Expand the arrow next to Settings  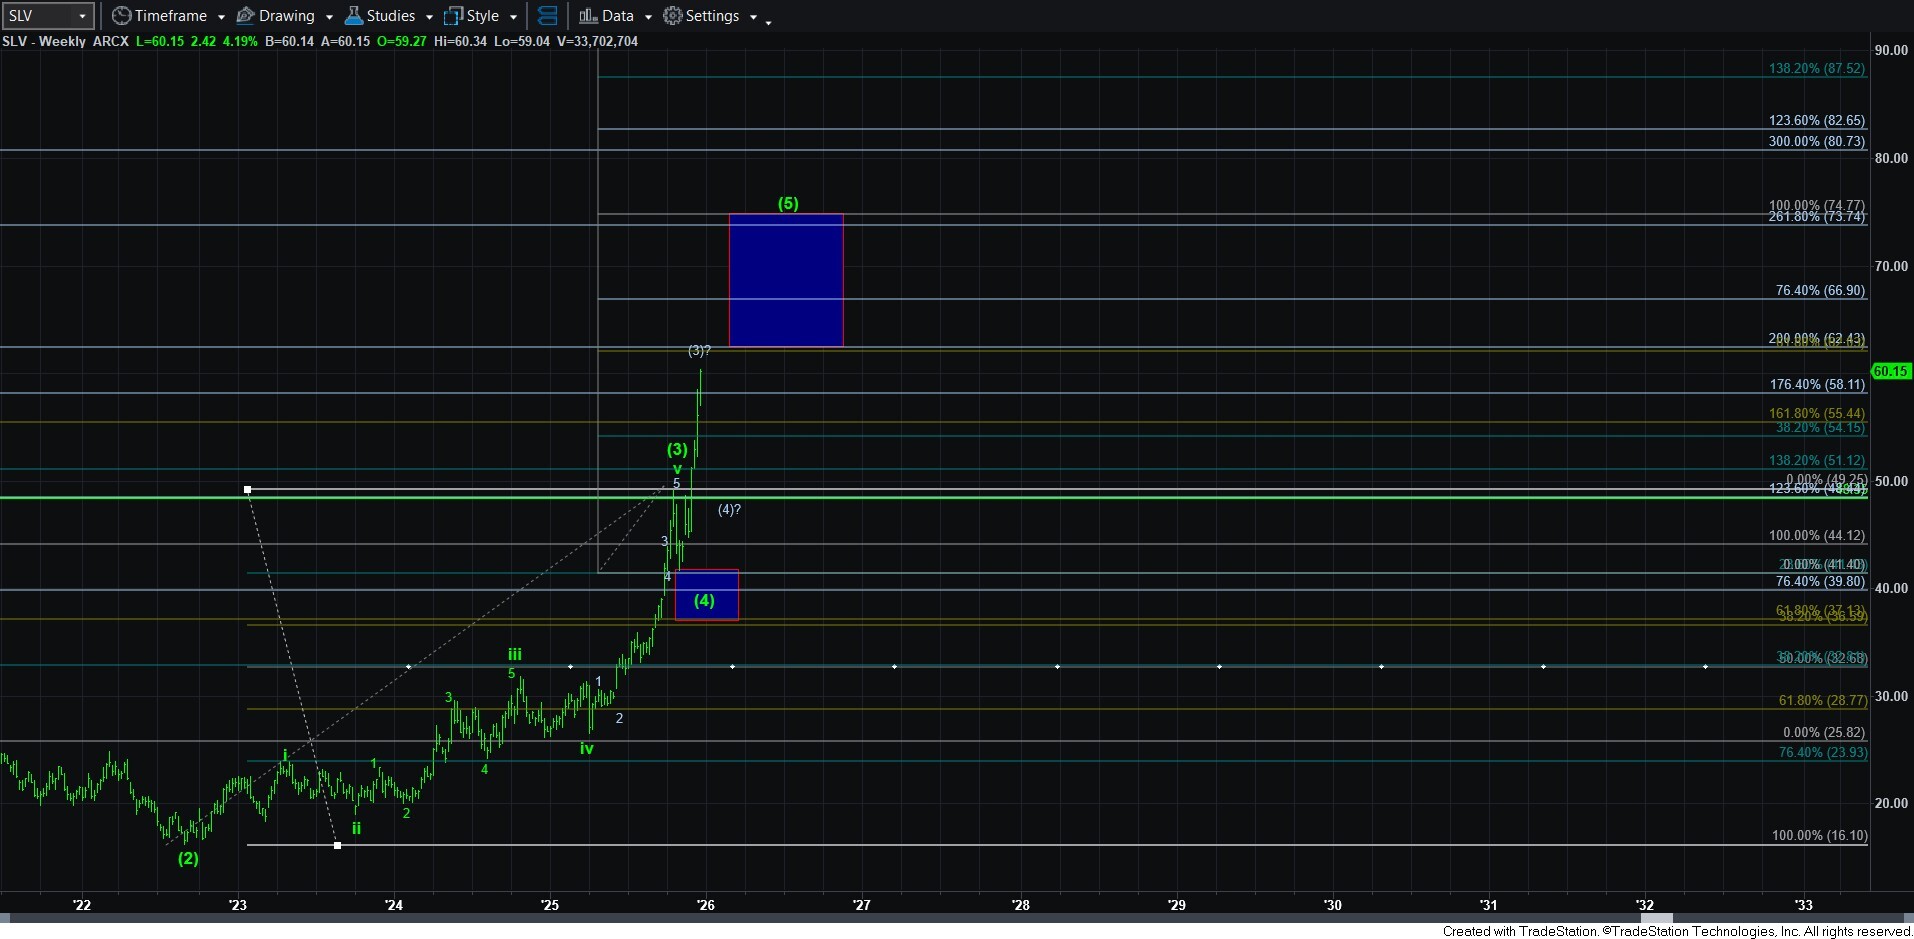coord(753,17)
